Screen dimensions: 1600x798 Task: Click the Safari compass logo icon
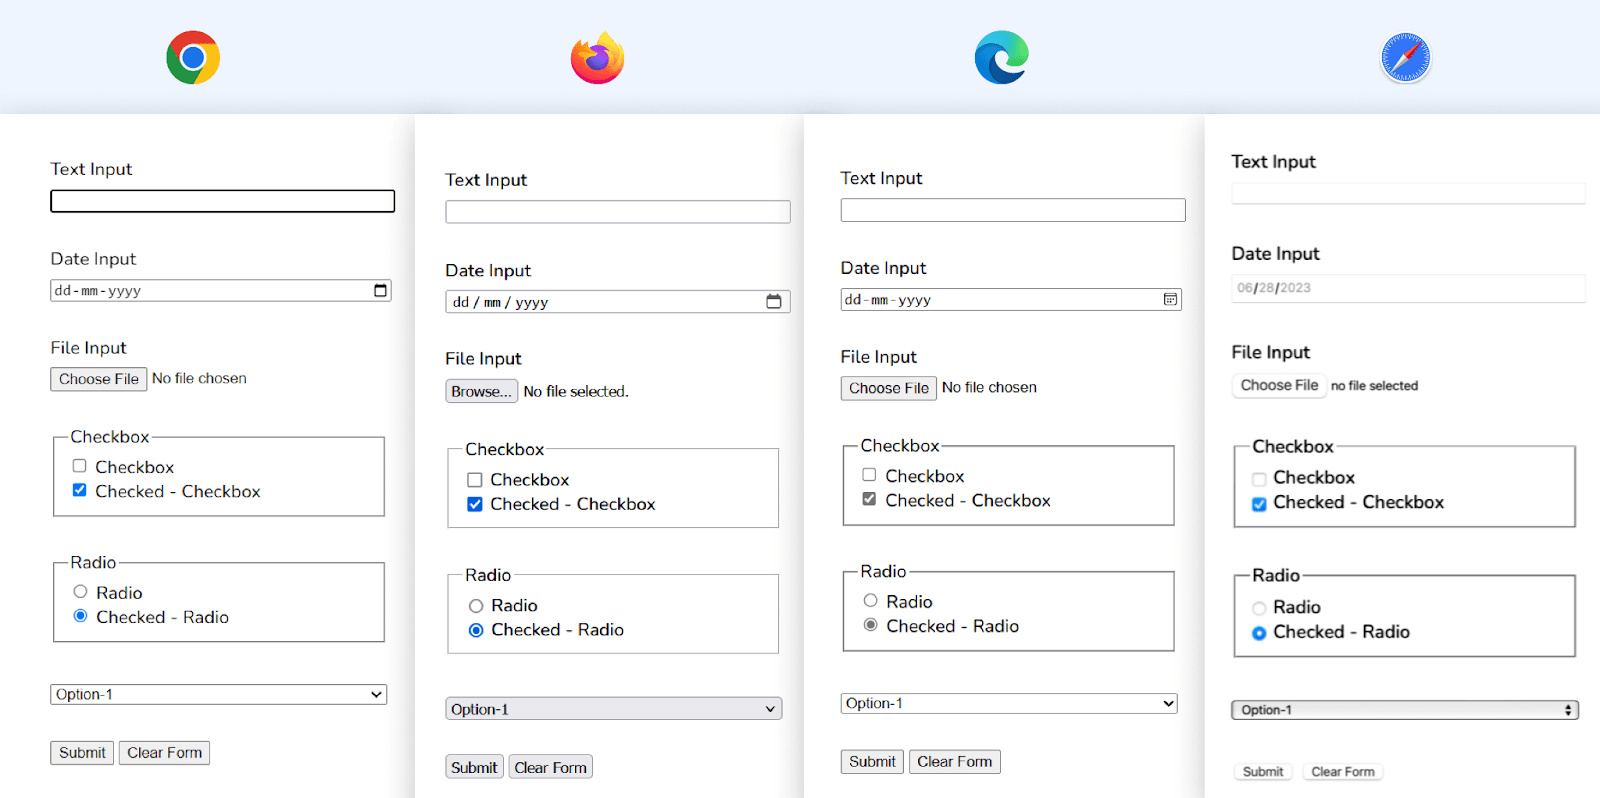click(x=1406, y=58)
